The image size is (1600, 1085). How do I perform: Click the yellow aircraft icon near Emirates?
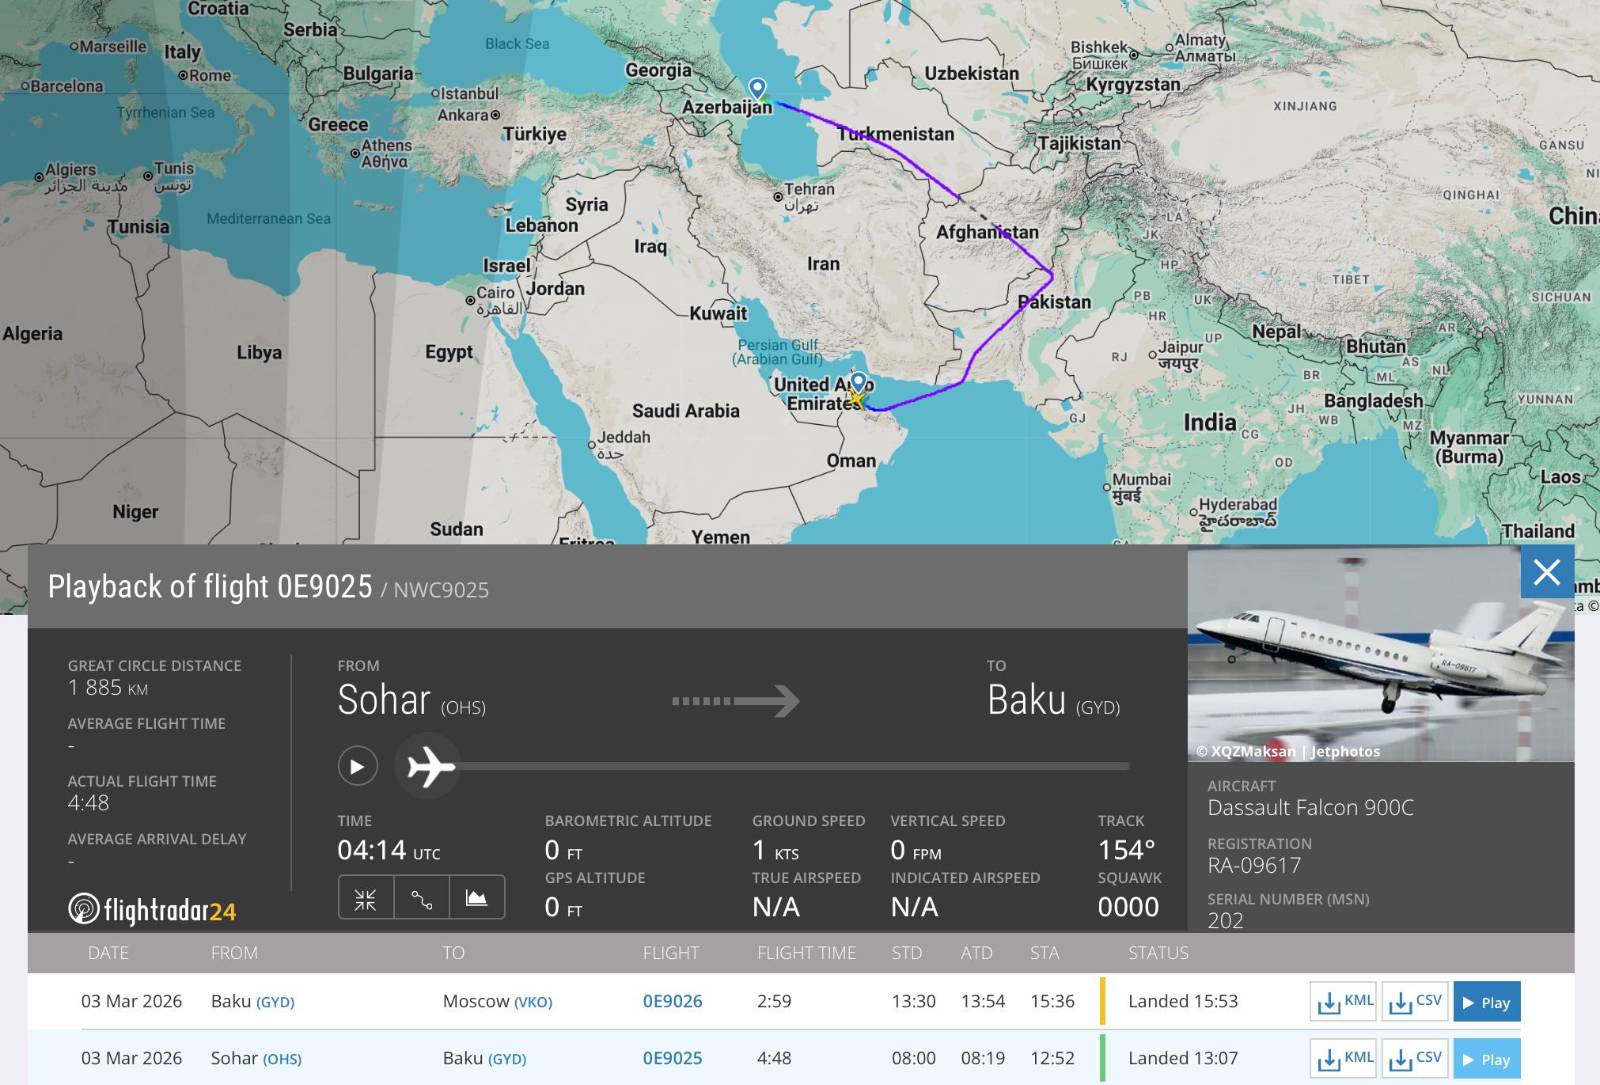[x=855, y=400]
